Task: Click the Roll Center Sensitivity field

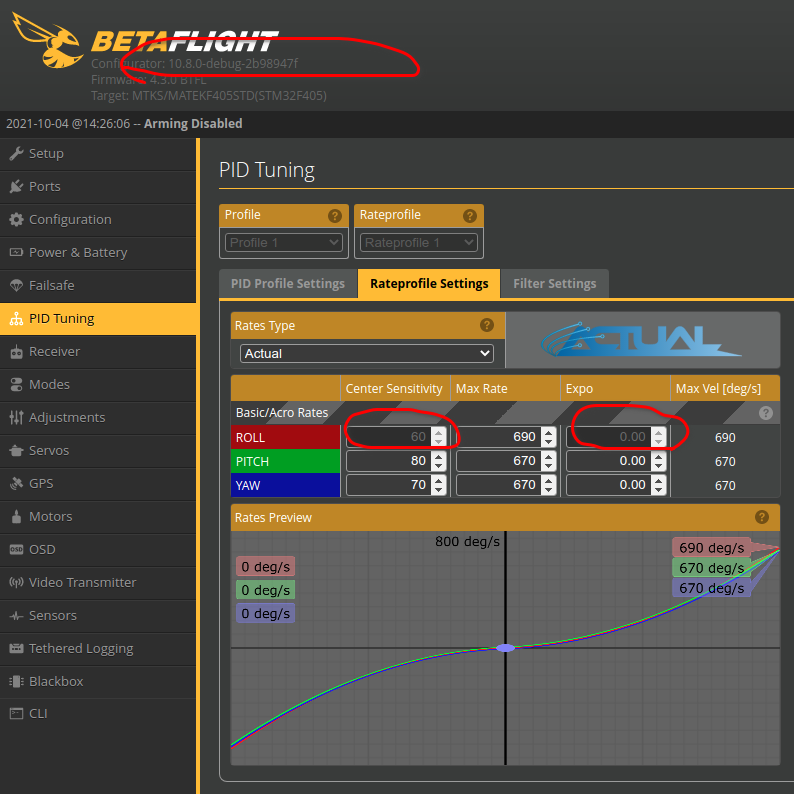Action: coord(396,436)
